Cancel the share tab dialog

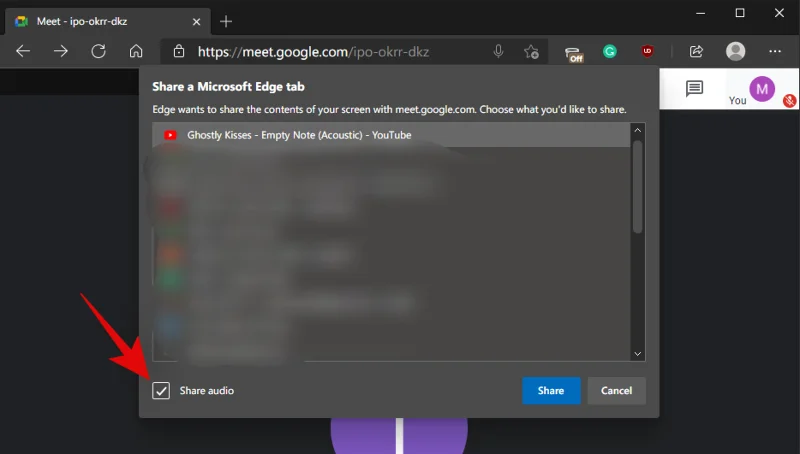[x=616, y=391]
